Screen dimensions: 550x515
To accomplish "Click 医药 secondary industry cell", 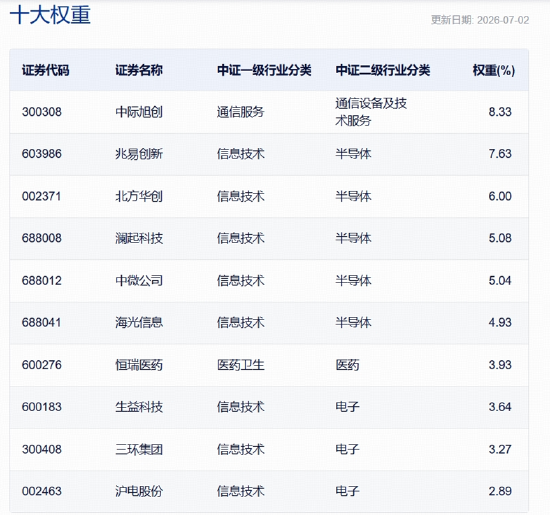I will click(347, 365).
